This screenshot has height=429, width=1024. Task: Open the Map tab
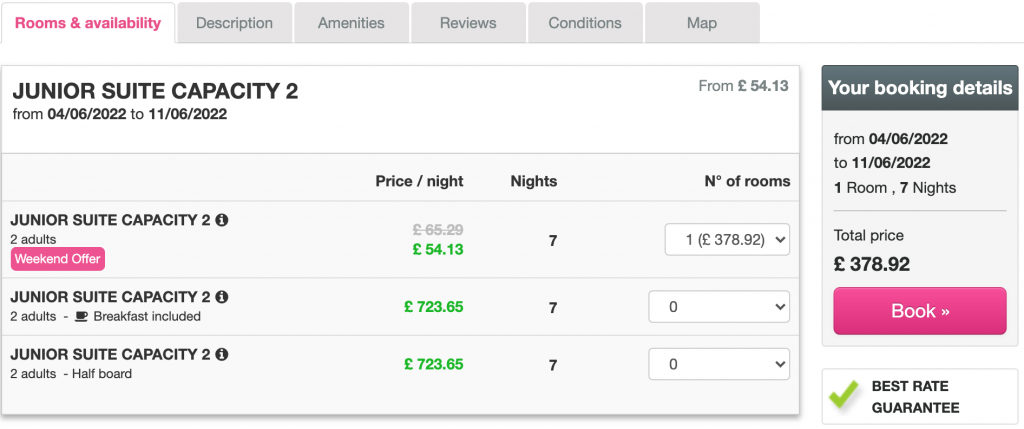(702, 23)
